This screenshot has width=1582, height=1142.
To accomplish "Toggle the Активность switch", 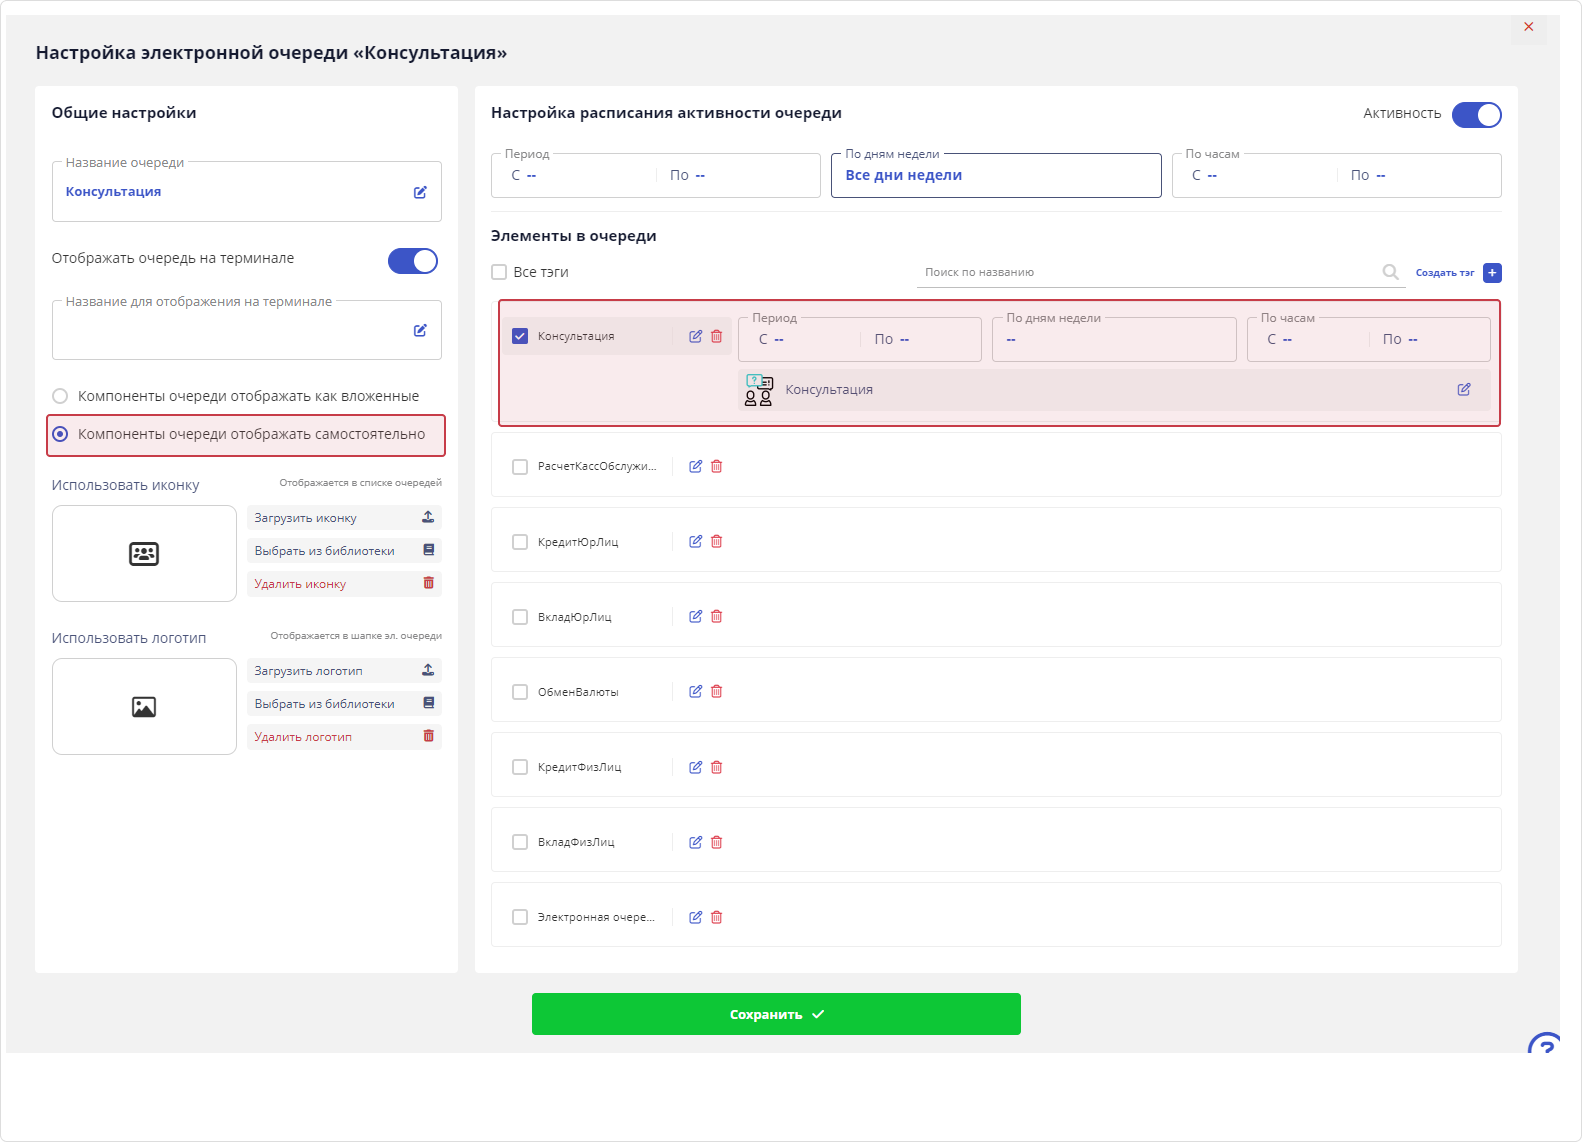I will (x=1476, y=115).
